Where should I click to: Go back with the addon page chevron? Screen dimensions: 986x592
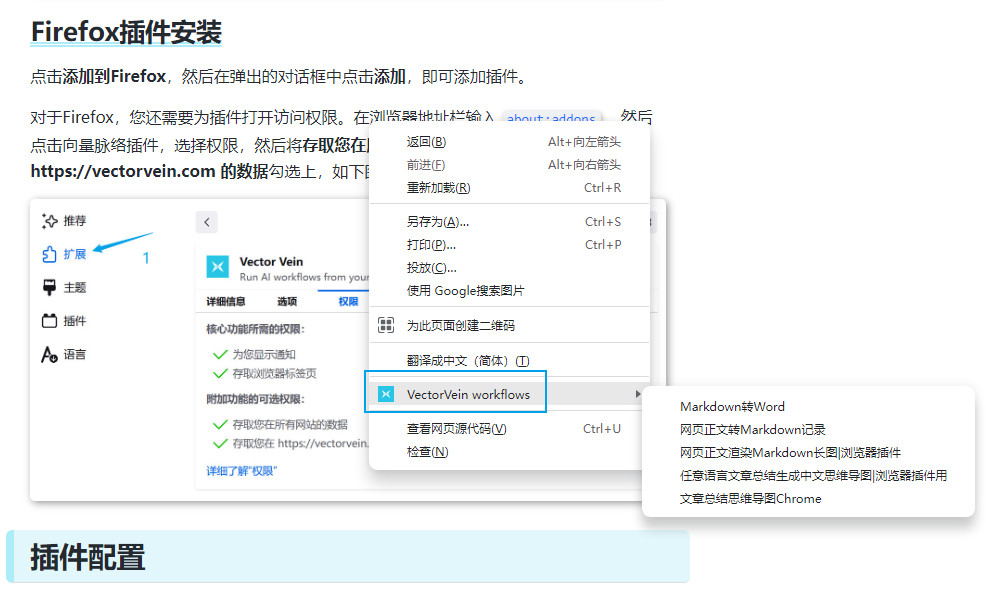(206, 222)
